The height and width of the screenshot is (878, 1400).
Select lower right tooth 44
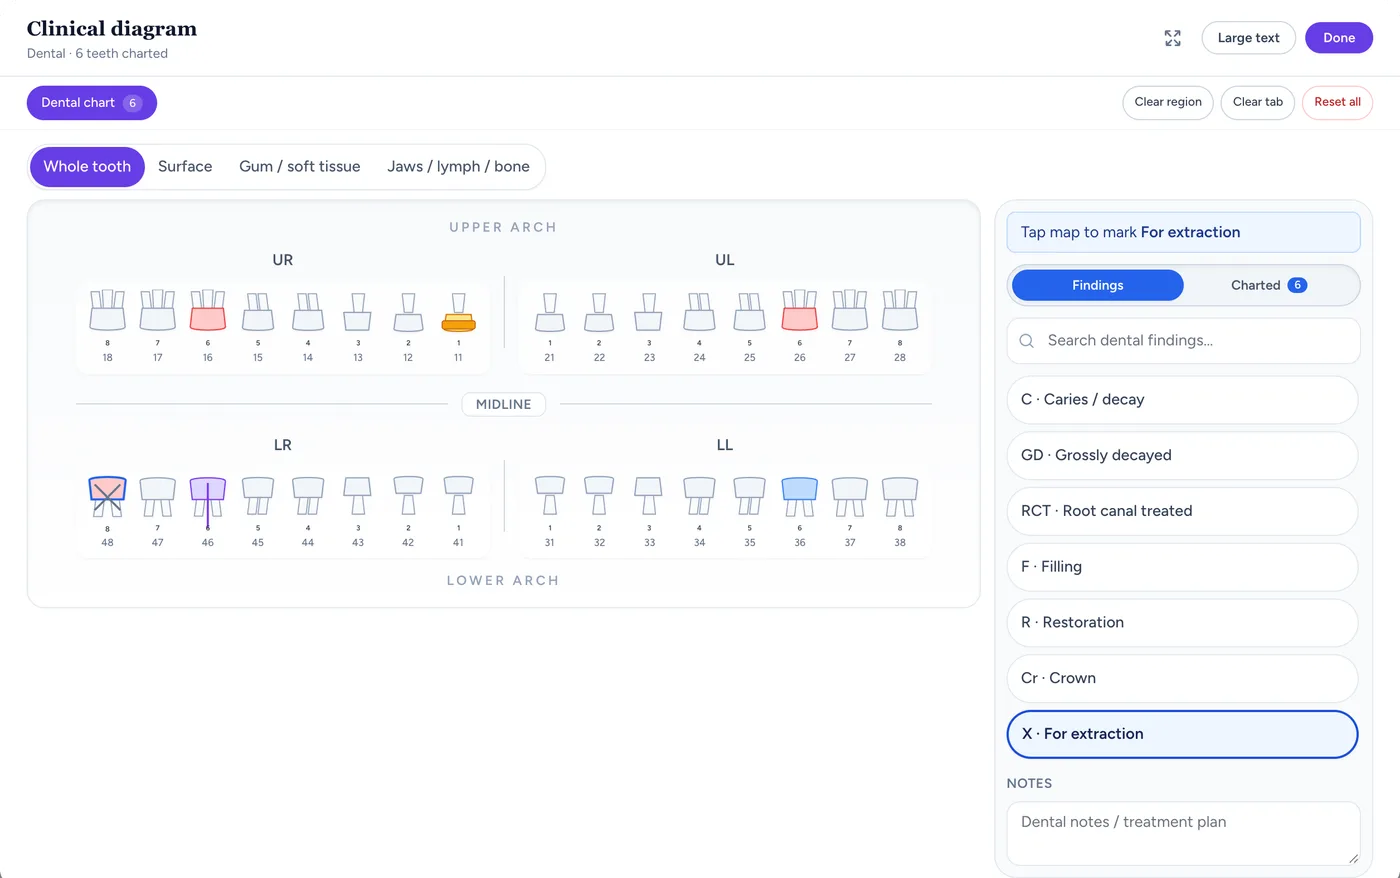pos(308,496)
